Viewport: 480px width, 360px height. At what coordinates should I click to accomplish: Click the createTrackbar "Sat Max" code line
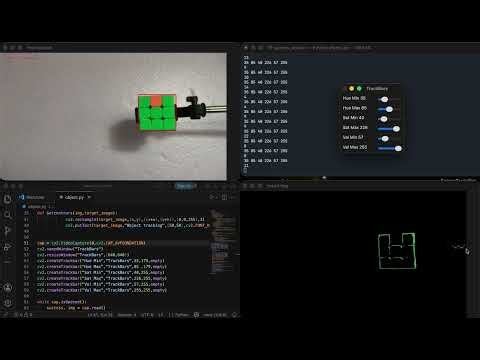point(102,278)
